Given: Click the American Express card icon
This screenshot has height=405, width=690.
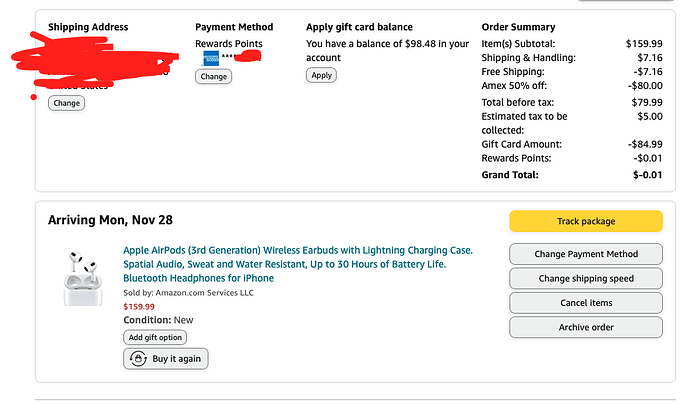Looking at the screenshot, I should (210, 59).
